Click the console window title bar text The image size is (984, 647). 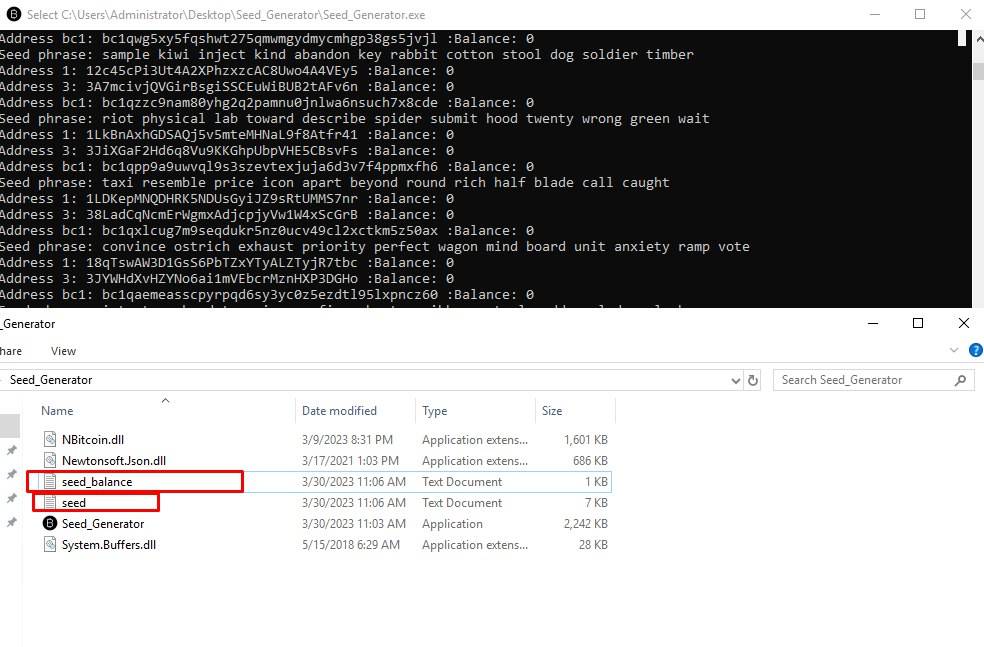tap(226, 14)
